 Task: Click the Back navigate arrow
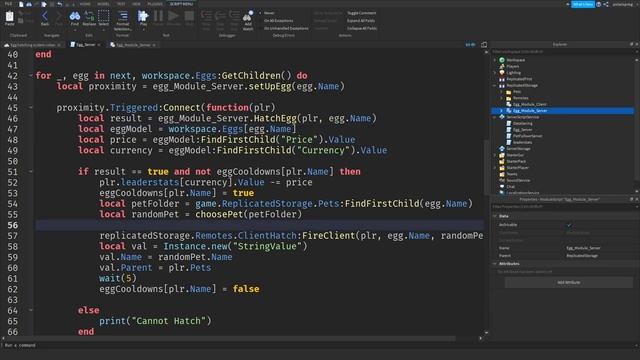click(45, 17)
